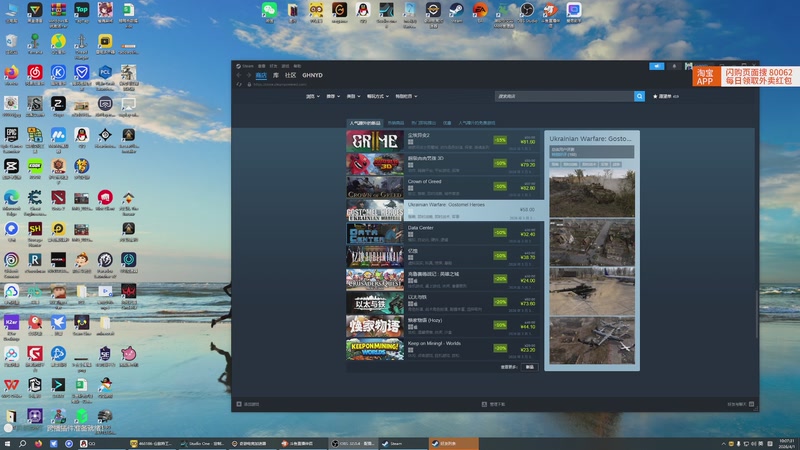
Task: Click the tank screenshot in preview panel
Action: [592, 193]
